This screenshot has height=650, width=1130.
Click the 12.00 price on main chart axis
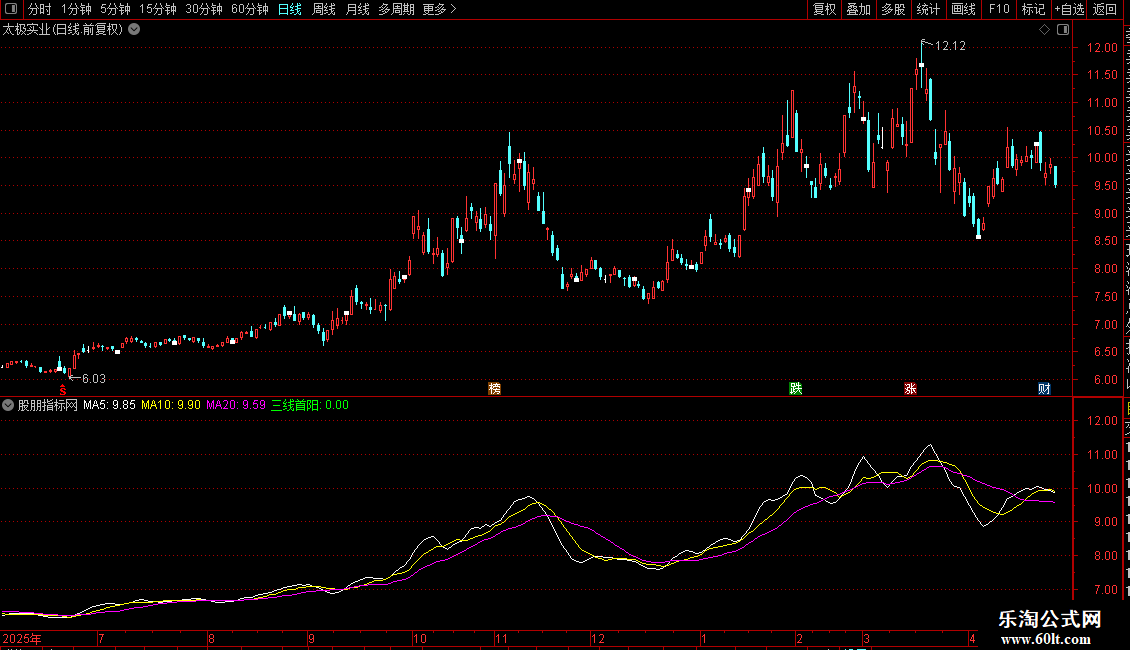click(x=1102, y=48)
